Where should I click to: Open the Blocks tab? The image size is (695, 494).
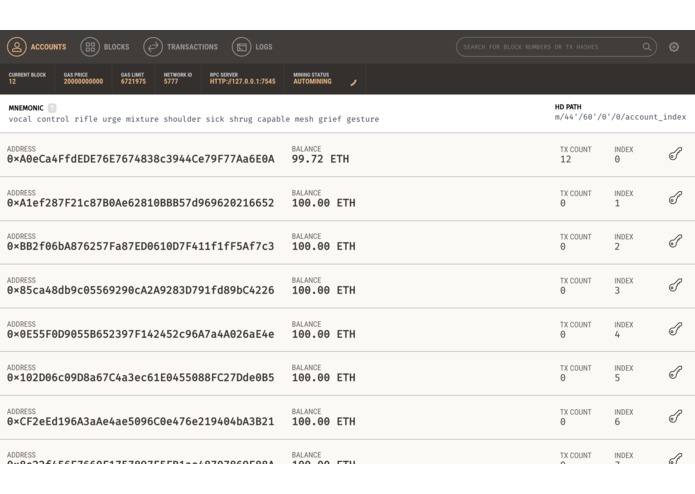tap(105, 47)
